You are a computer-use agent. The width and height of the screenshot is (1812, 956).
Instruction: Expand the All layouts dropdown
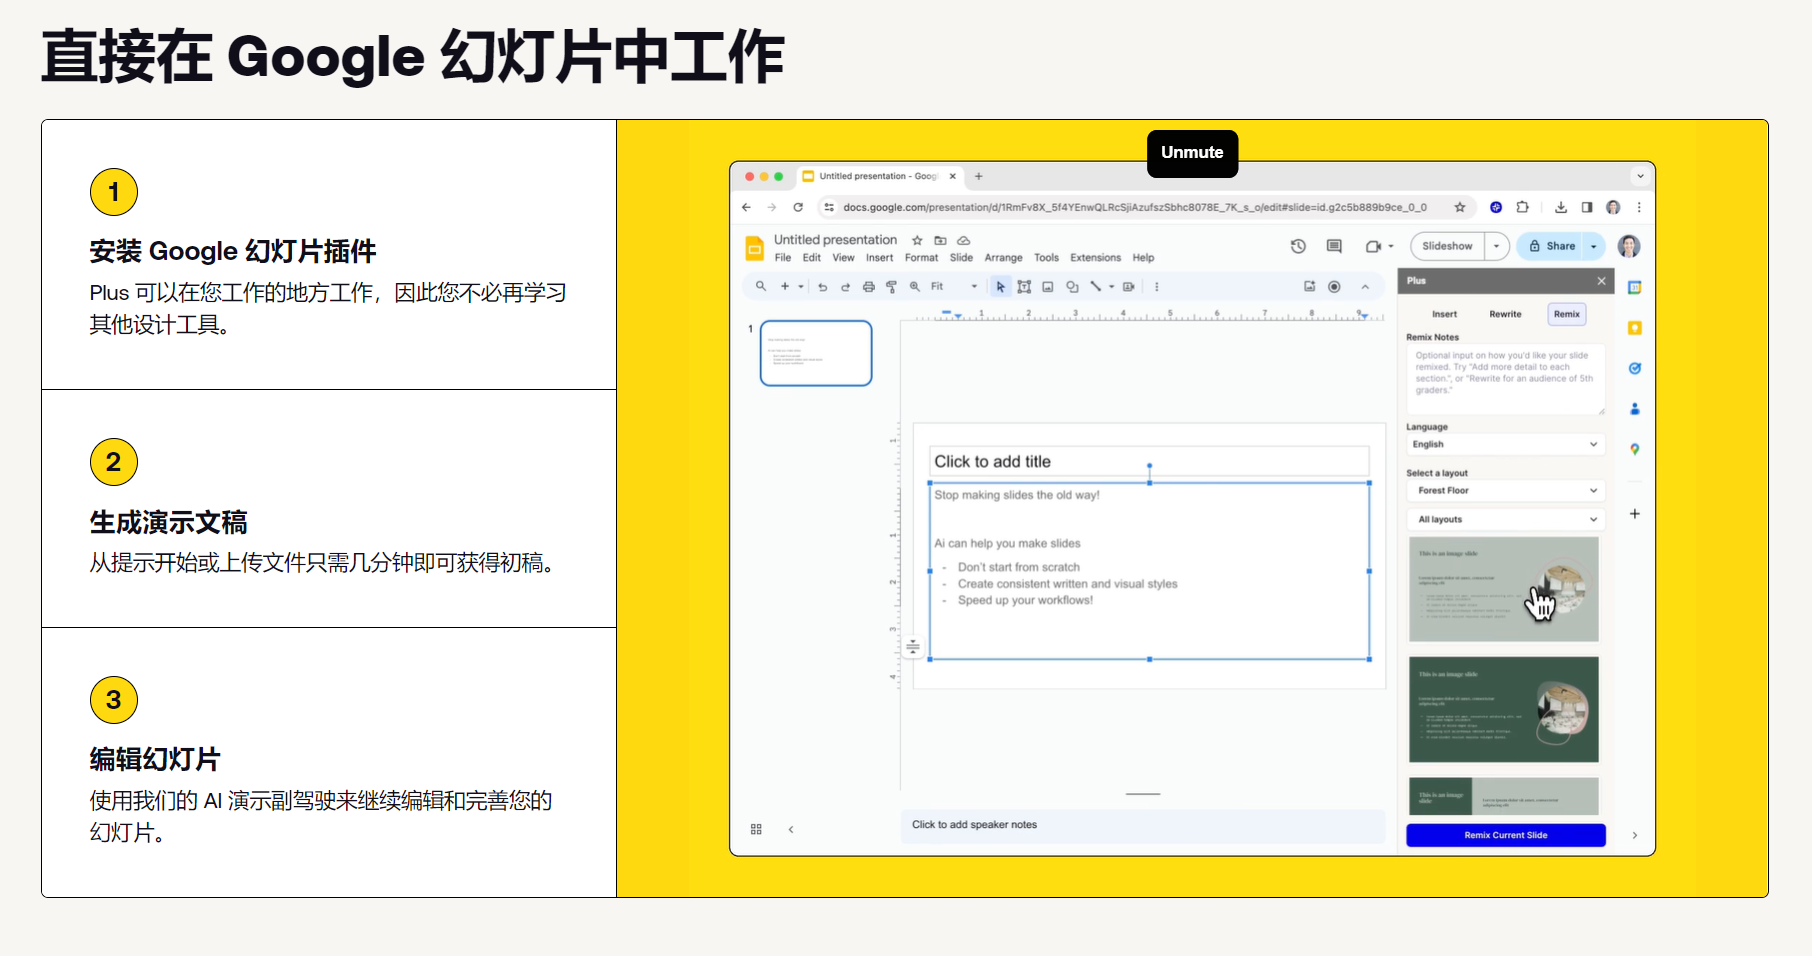(x=1505, y=520)
